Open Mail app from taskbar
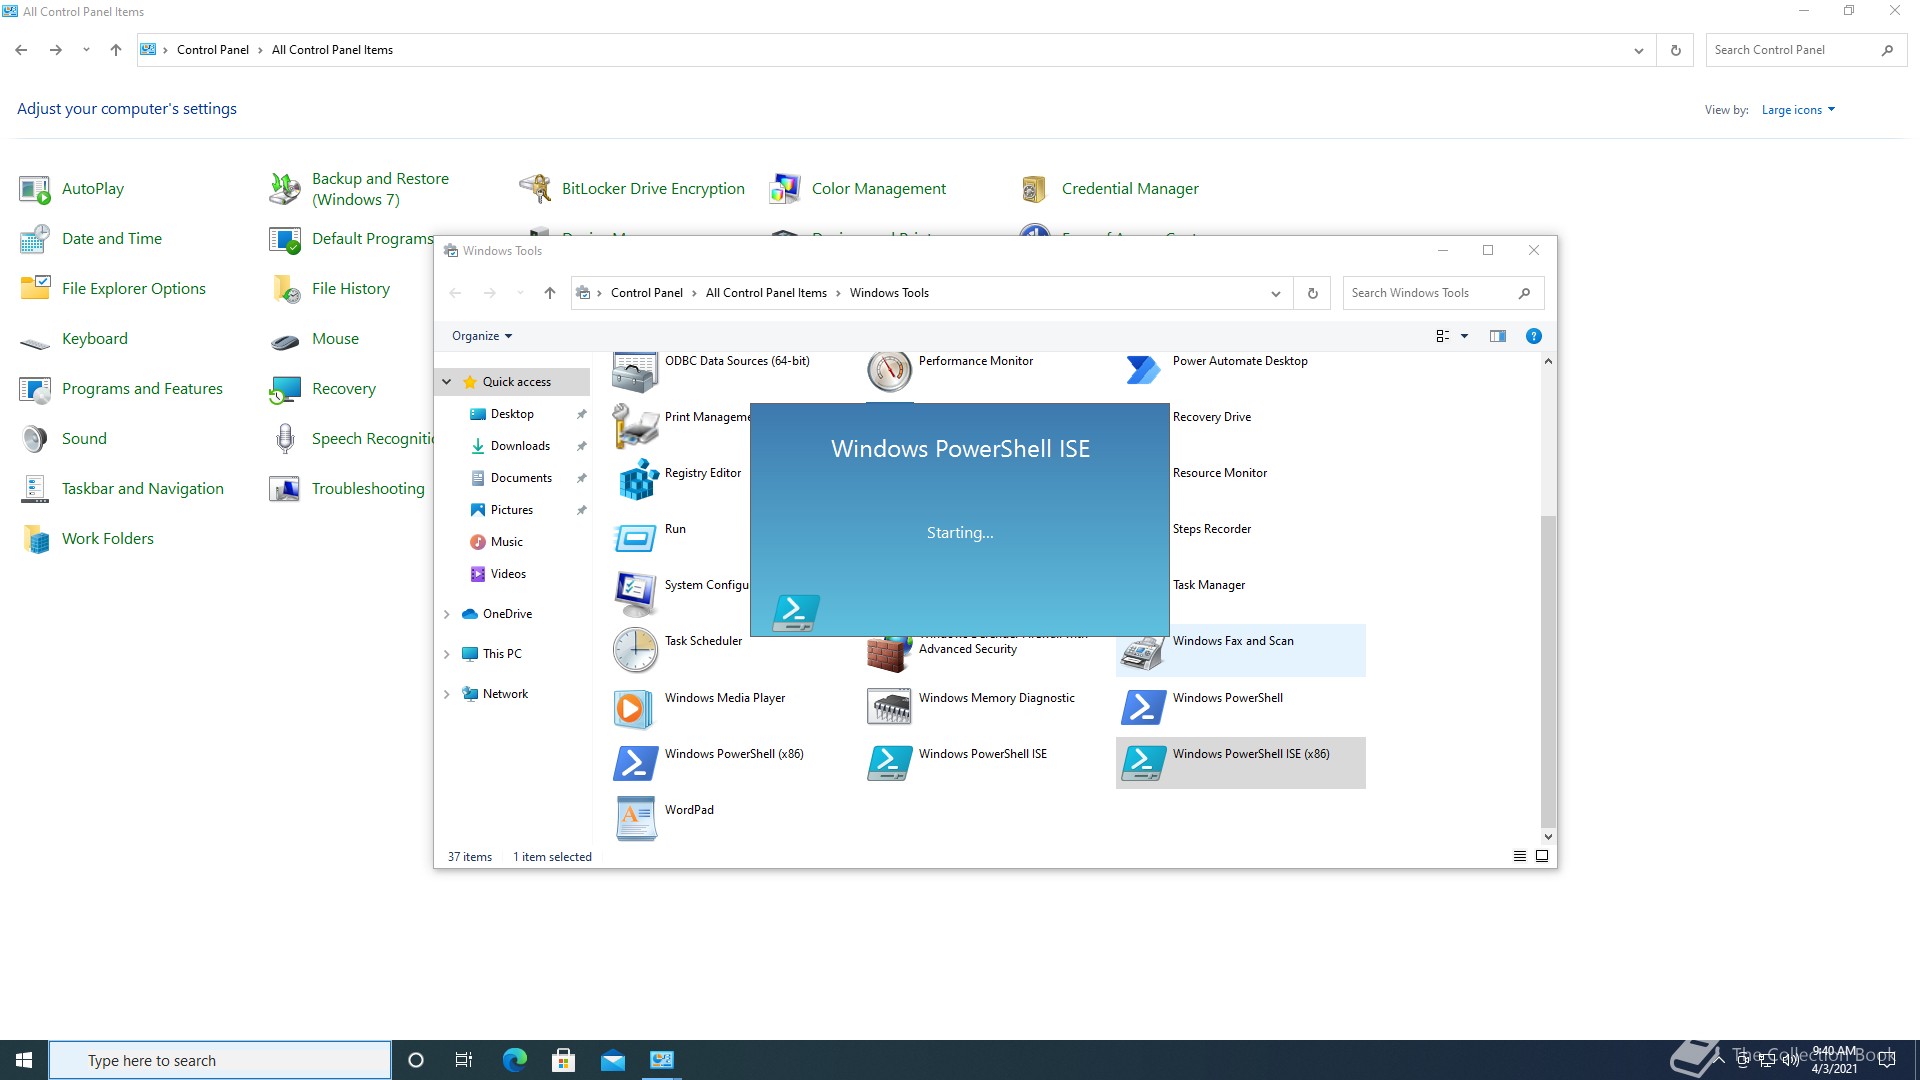The width and height of the screenshot is (1920, 1080). coord(612,1060)
